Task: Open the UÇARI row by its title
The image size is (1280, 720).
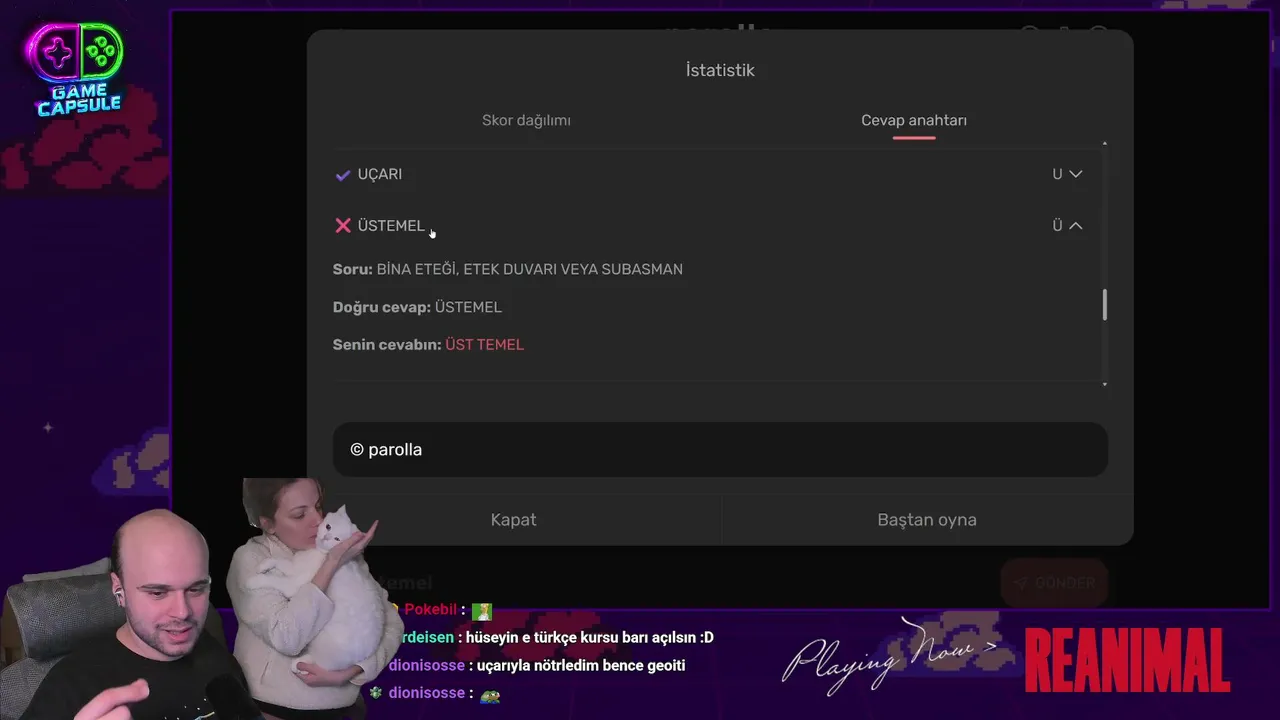Action: click(380, 174)
